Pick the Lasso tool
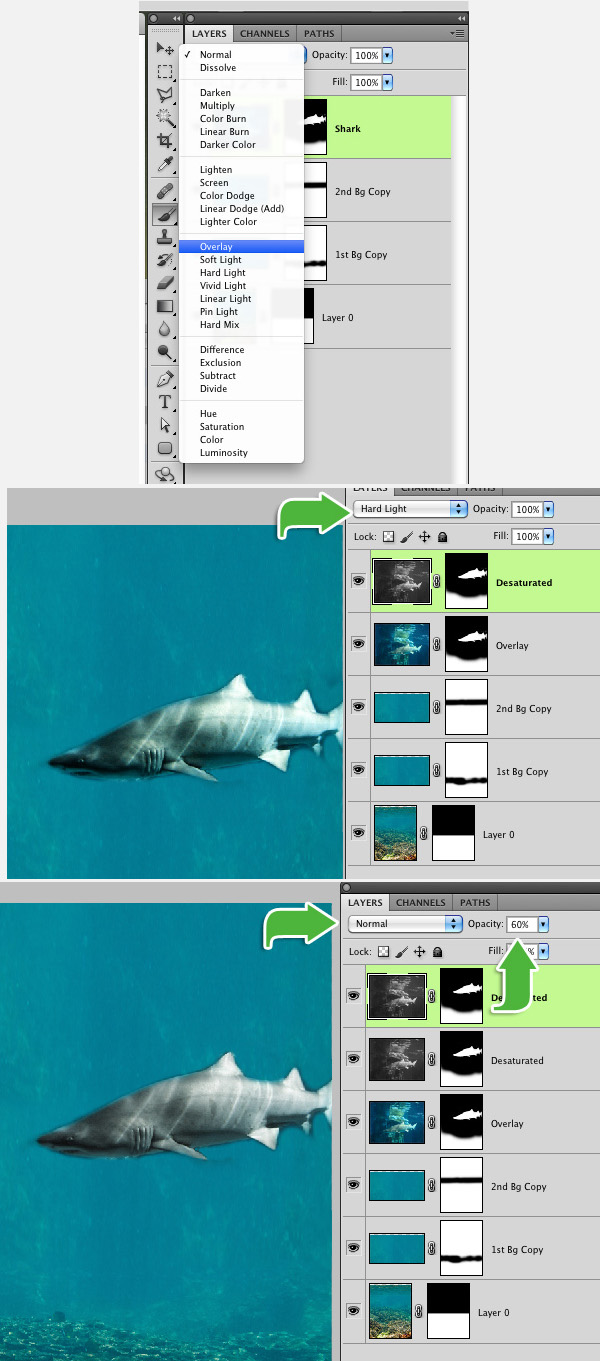 [166, 94]
